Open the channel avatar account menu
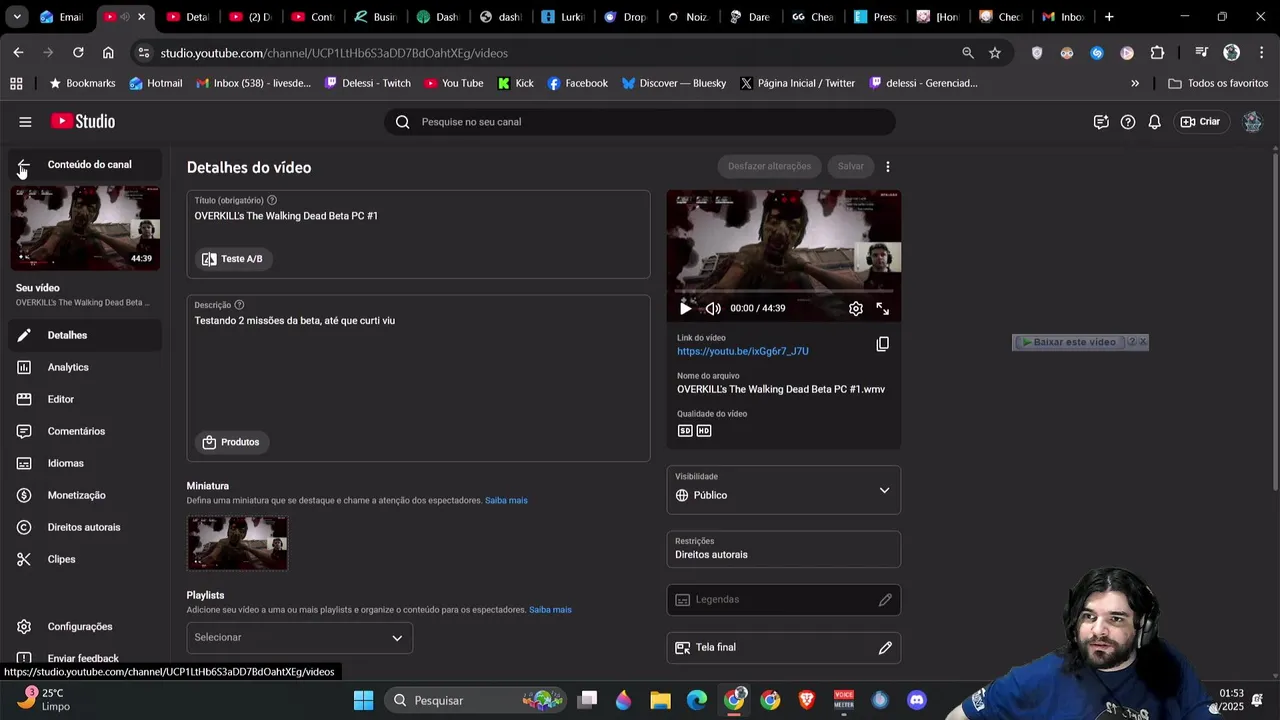Image resolution: width=1280 pixels, height=720 pixels. [x=1252, y=122]
